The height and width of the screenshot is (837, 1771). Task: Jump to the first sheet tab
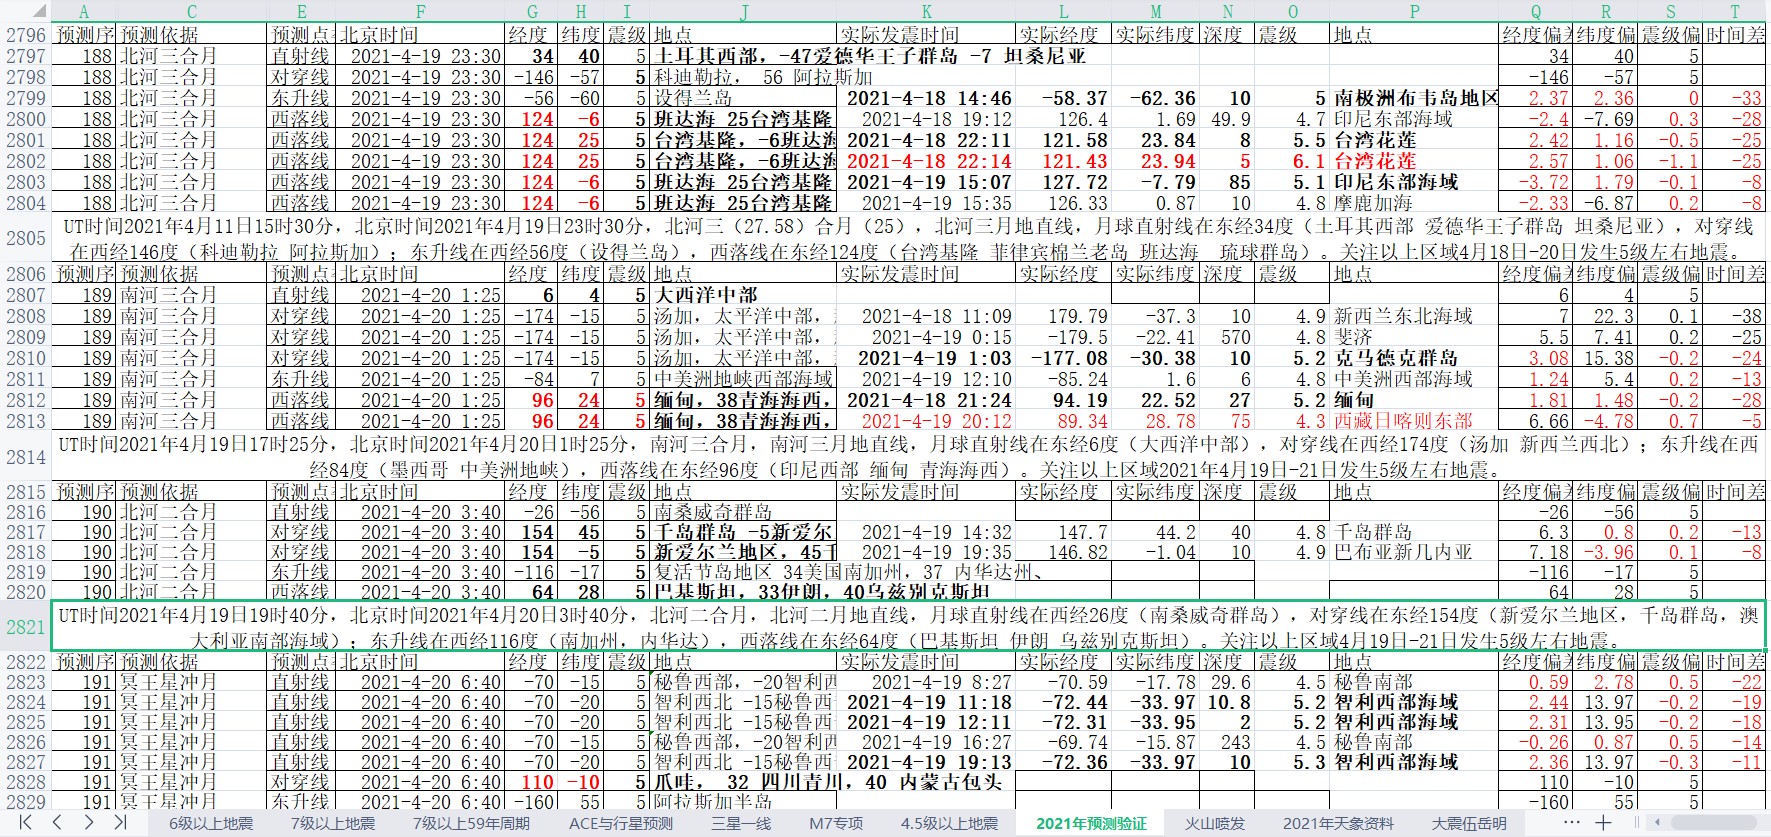coord(26,822)
